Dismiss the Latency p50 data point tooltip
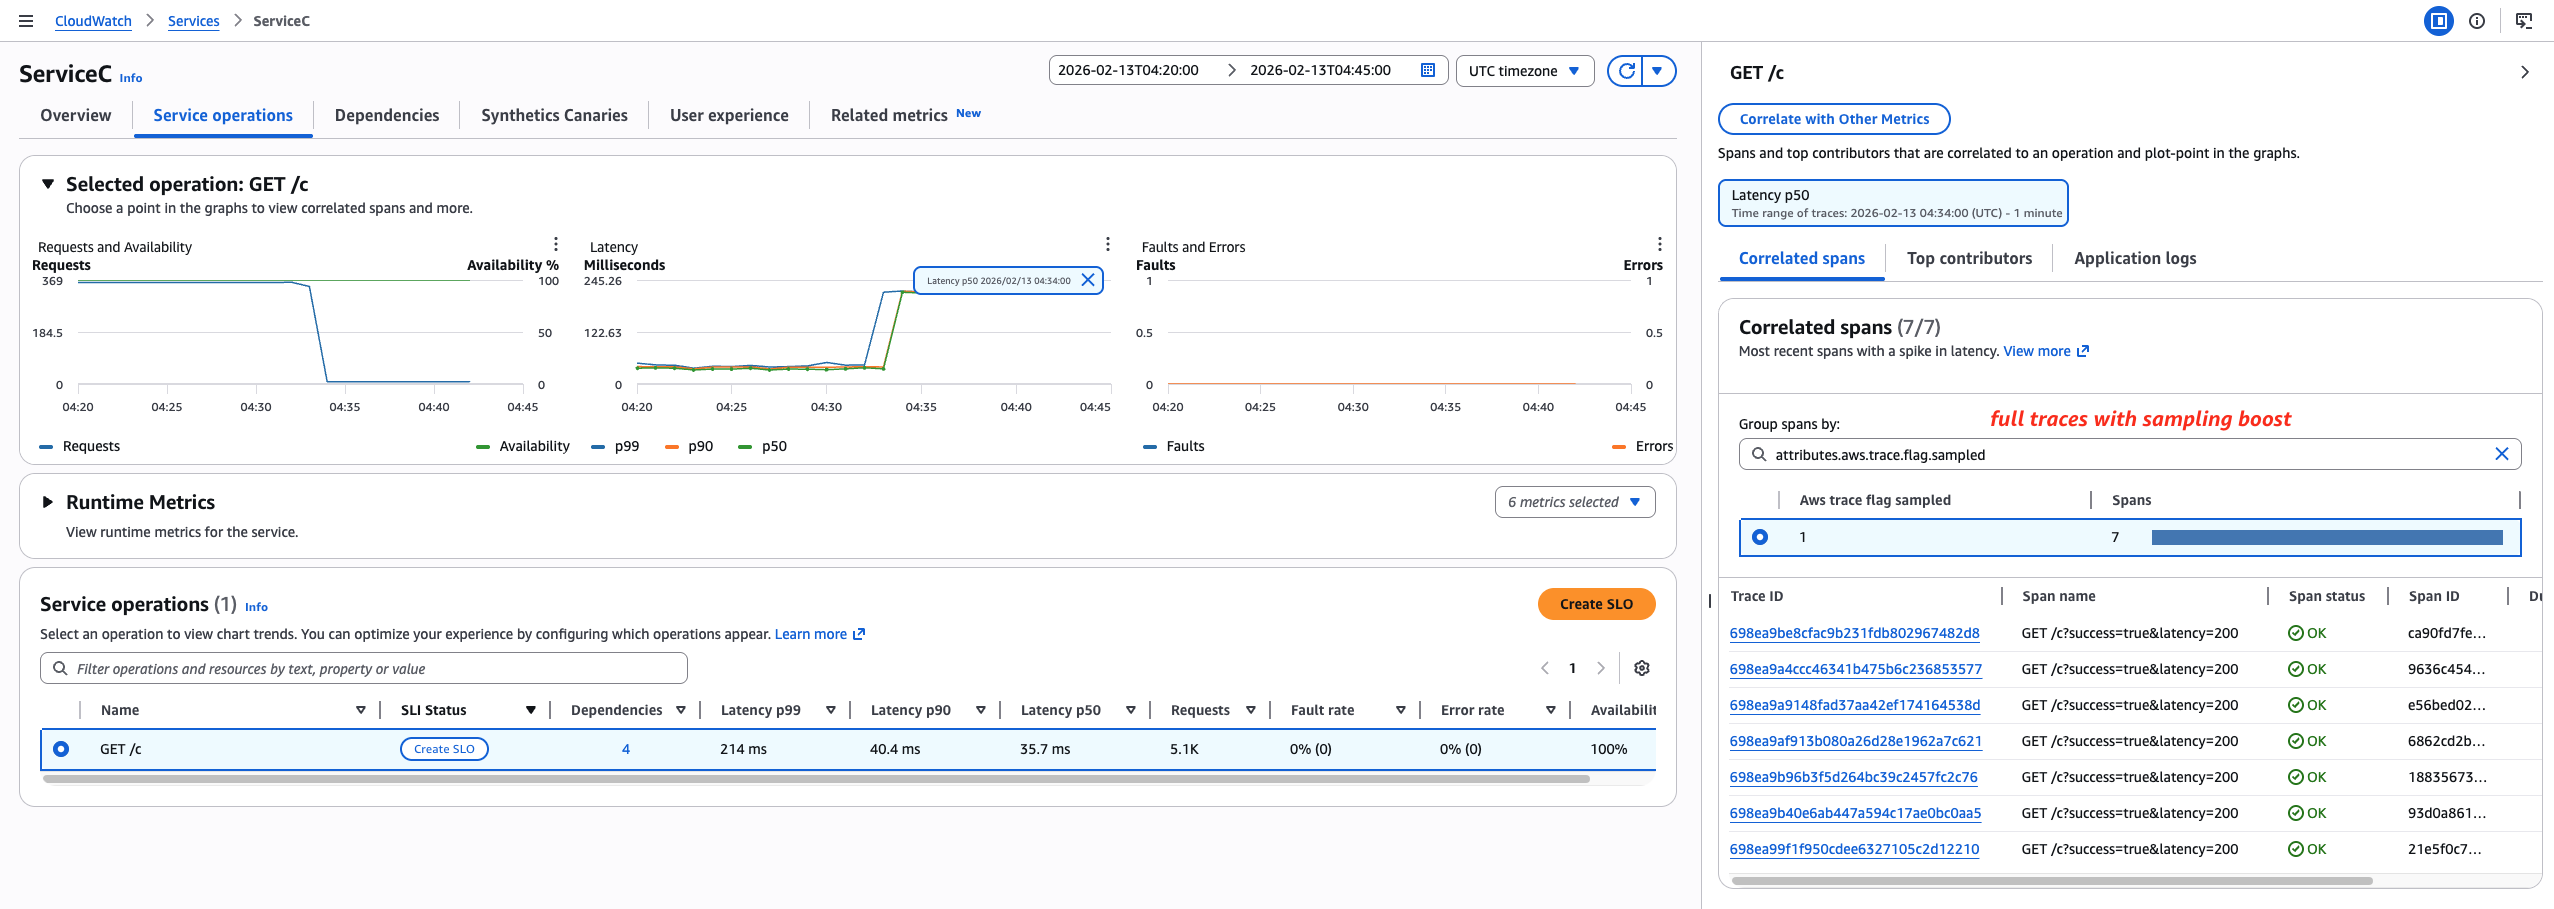The width and height of the screenshot is (2554, 909). (x=1088, y=280)
